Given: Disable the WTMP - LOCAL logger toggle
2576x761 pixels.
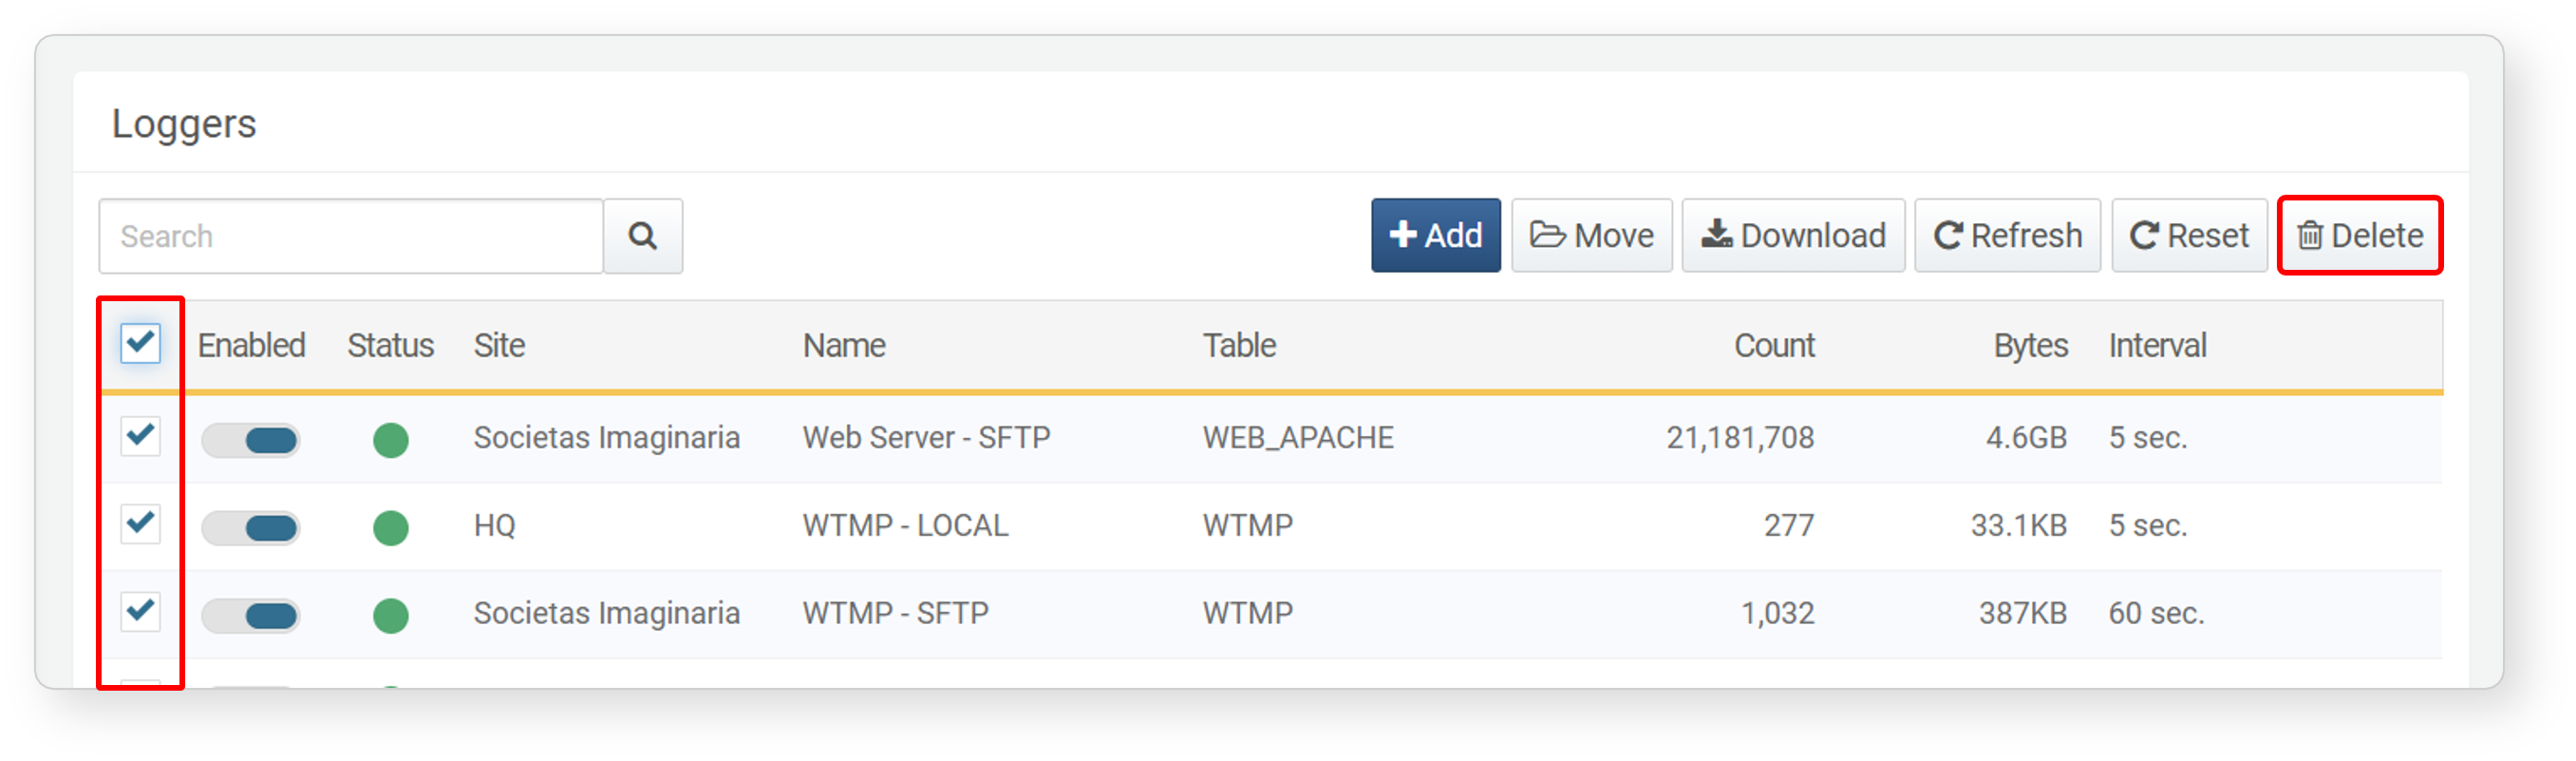Looking at the screenshot, I should pos(250,527).
